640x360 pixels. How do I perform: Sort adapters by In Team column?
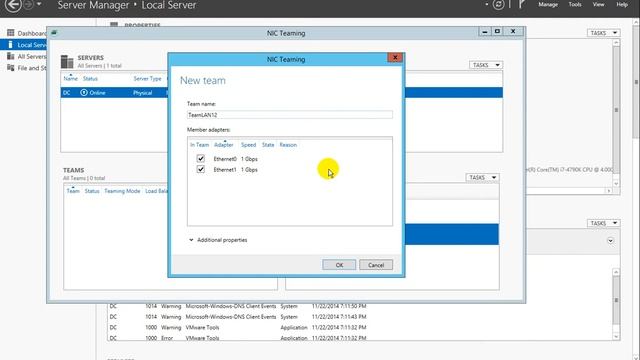pyautogui.click(x=199, y=145)
